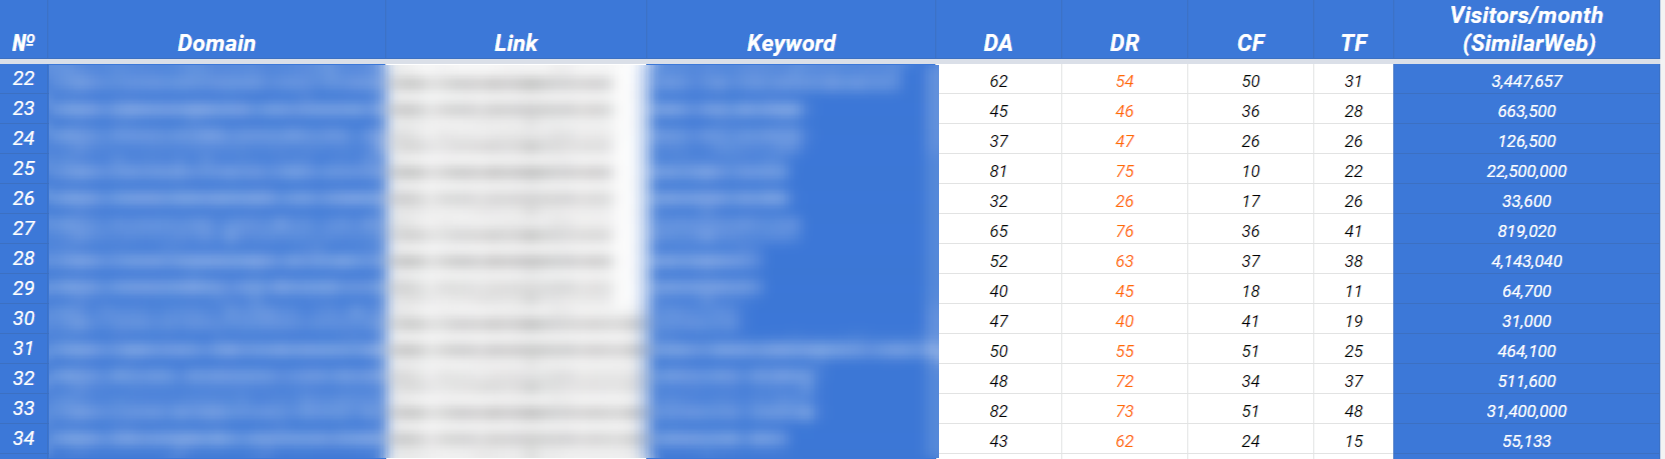Select the DA value 81 in row 25
This screenshot has height=459, width=1665.
tap(998, 171)
